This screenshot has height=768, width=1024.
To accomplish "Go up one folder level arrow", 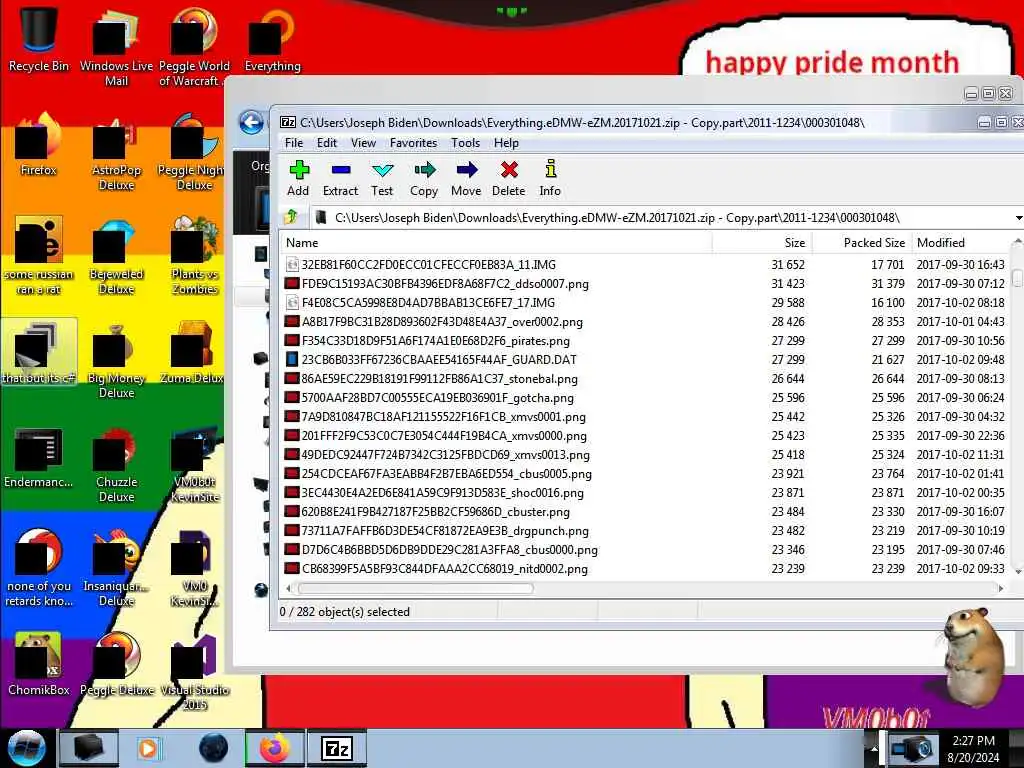I will coord(291,217).
